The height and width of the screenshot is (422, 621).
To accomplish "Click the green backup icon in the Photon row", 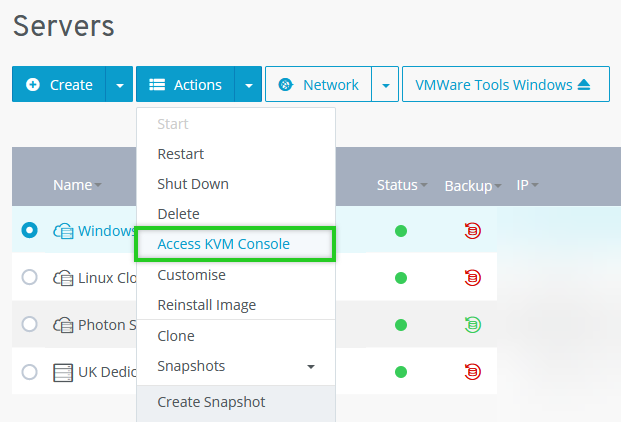I will click(473, 324).
